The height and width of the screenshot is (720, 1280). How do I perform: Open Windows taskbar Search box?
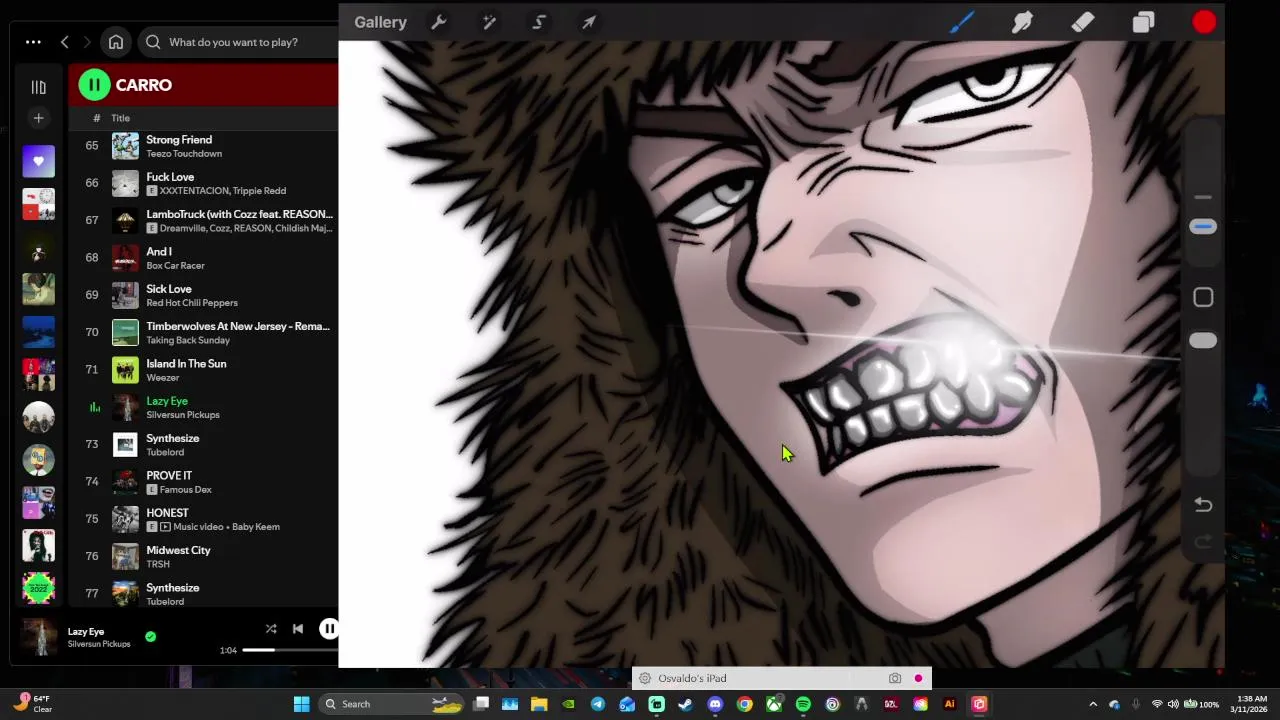coord(390,704)
